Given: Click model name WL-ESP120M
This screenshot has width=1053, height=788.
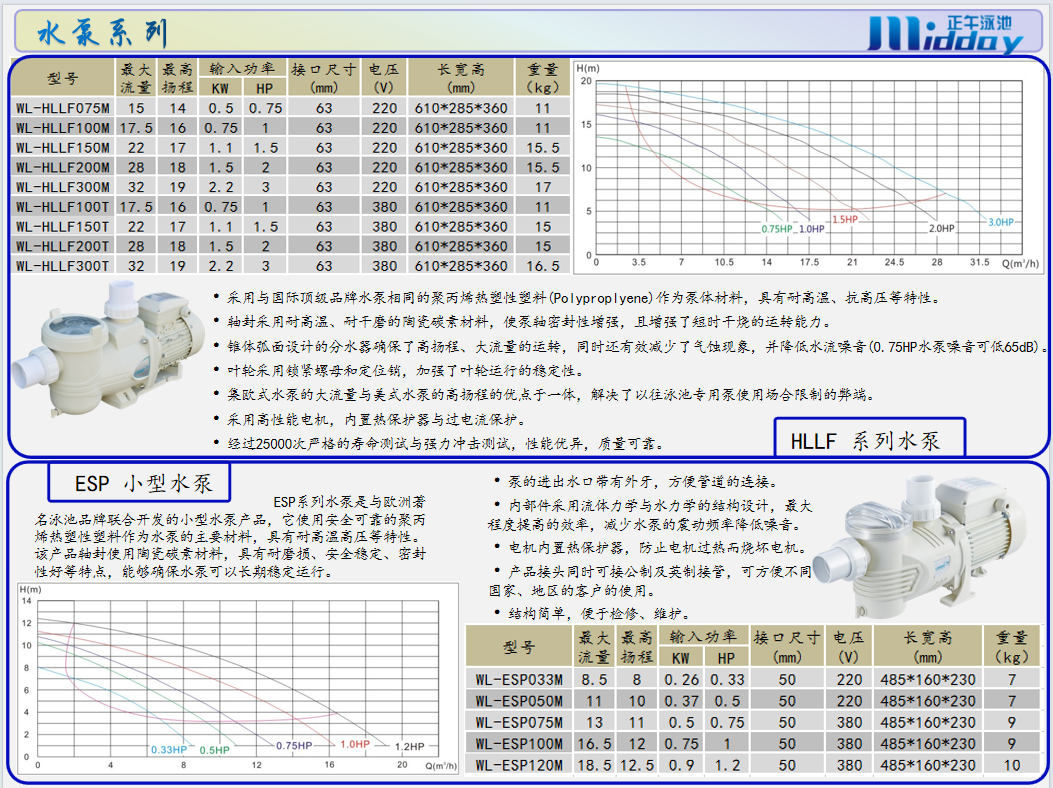Looking at the screenshot, I should (519, 765).
